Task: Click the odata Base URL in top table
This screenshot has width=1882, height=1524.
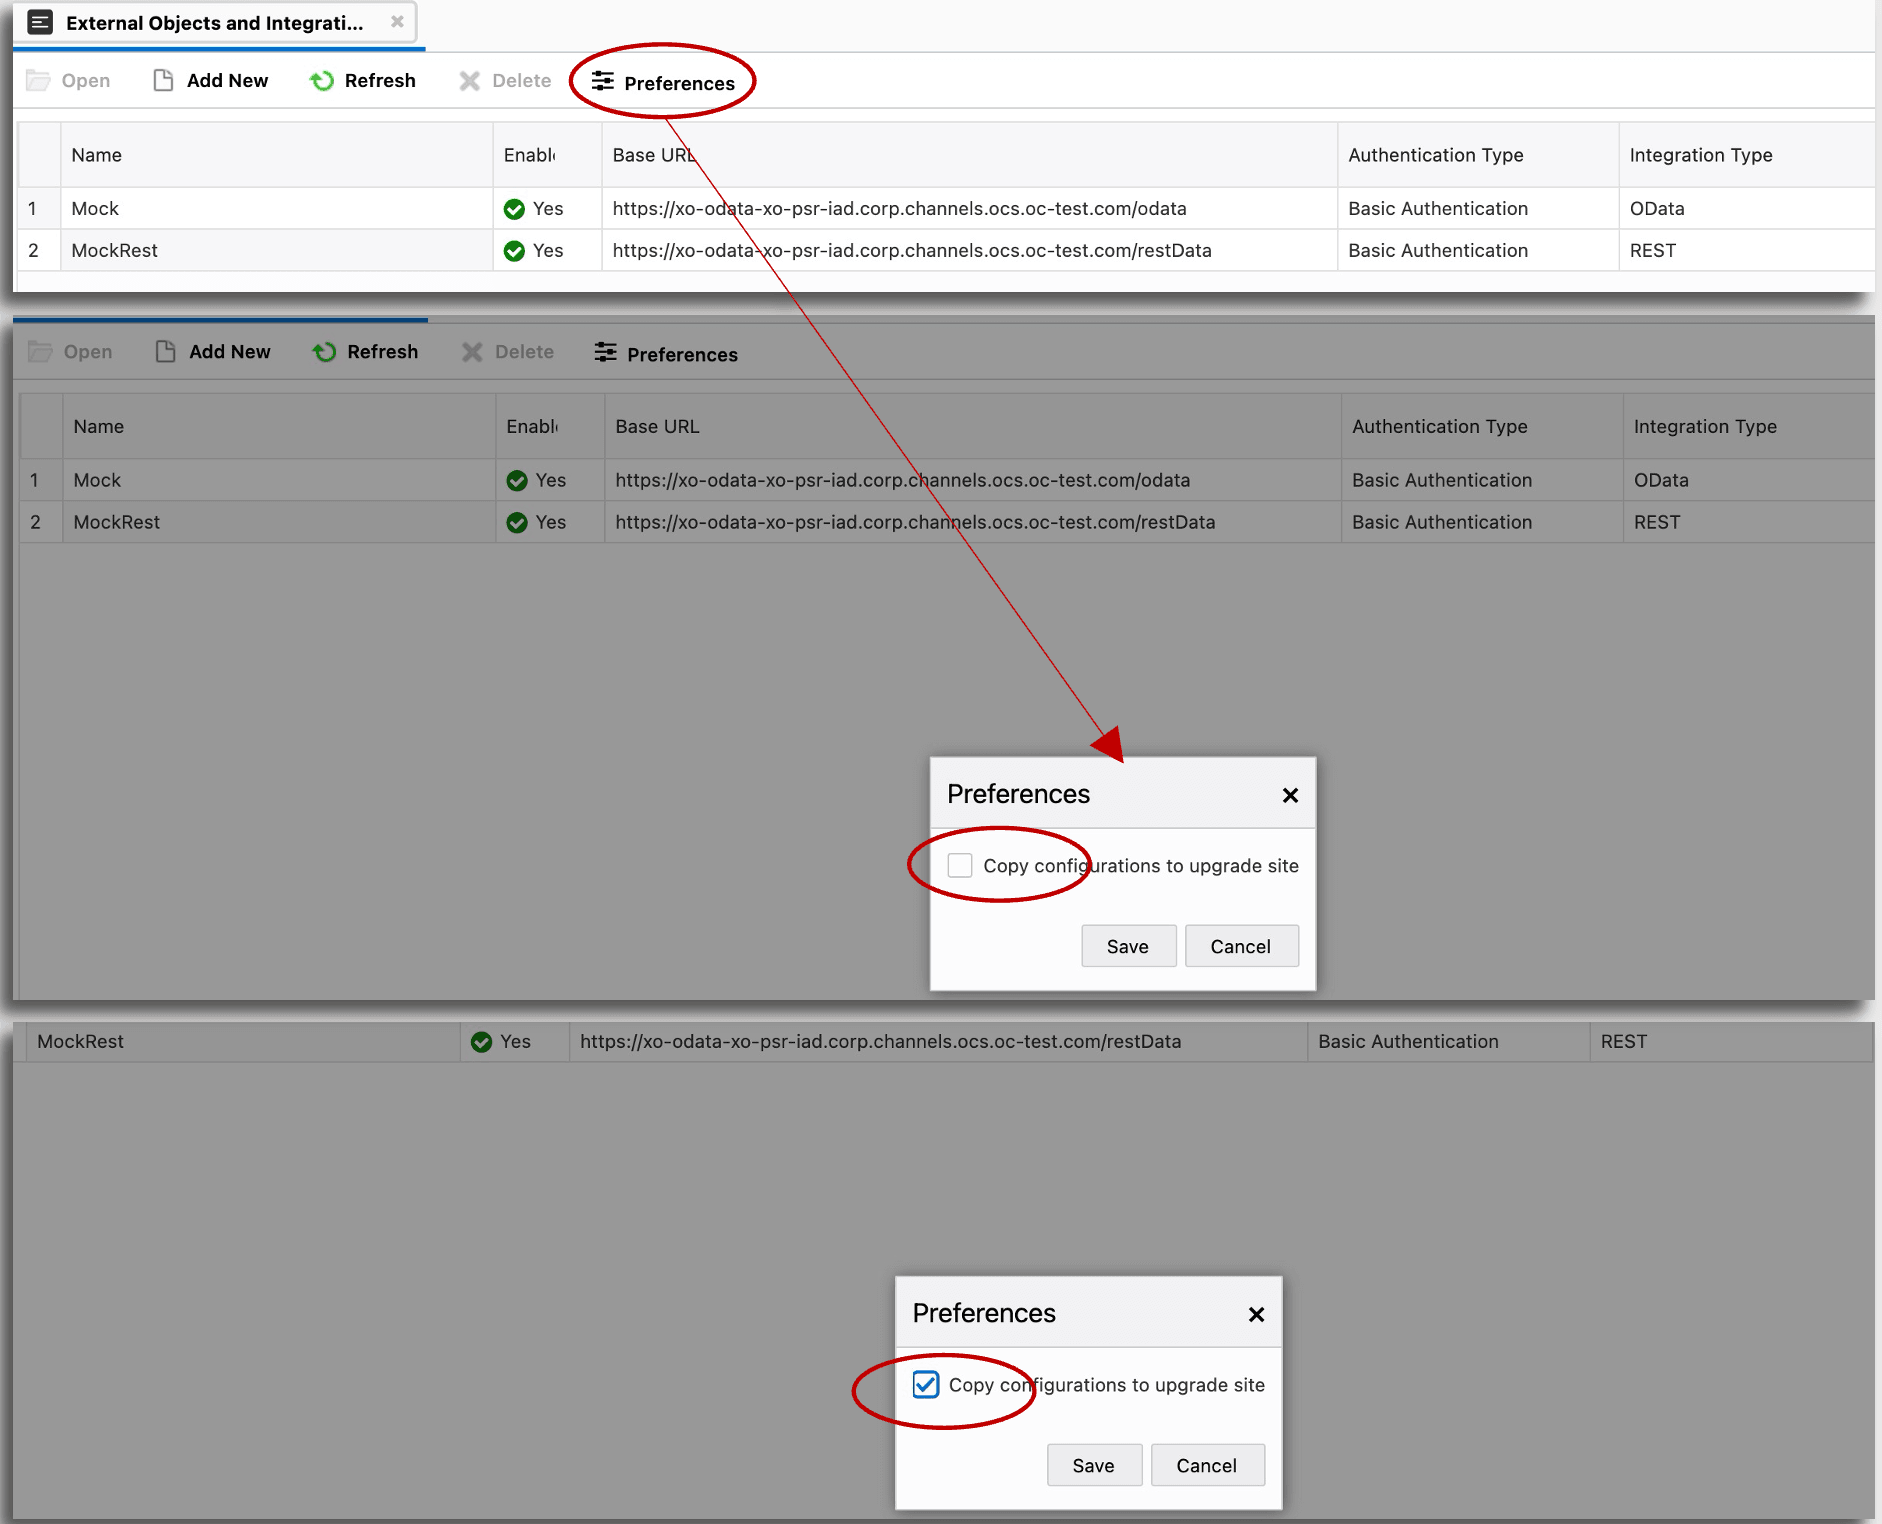Action: coord(900,208)
